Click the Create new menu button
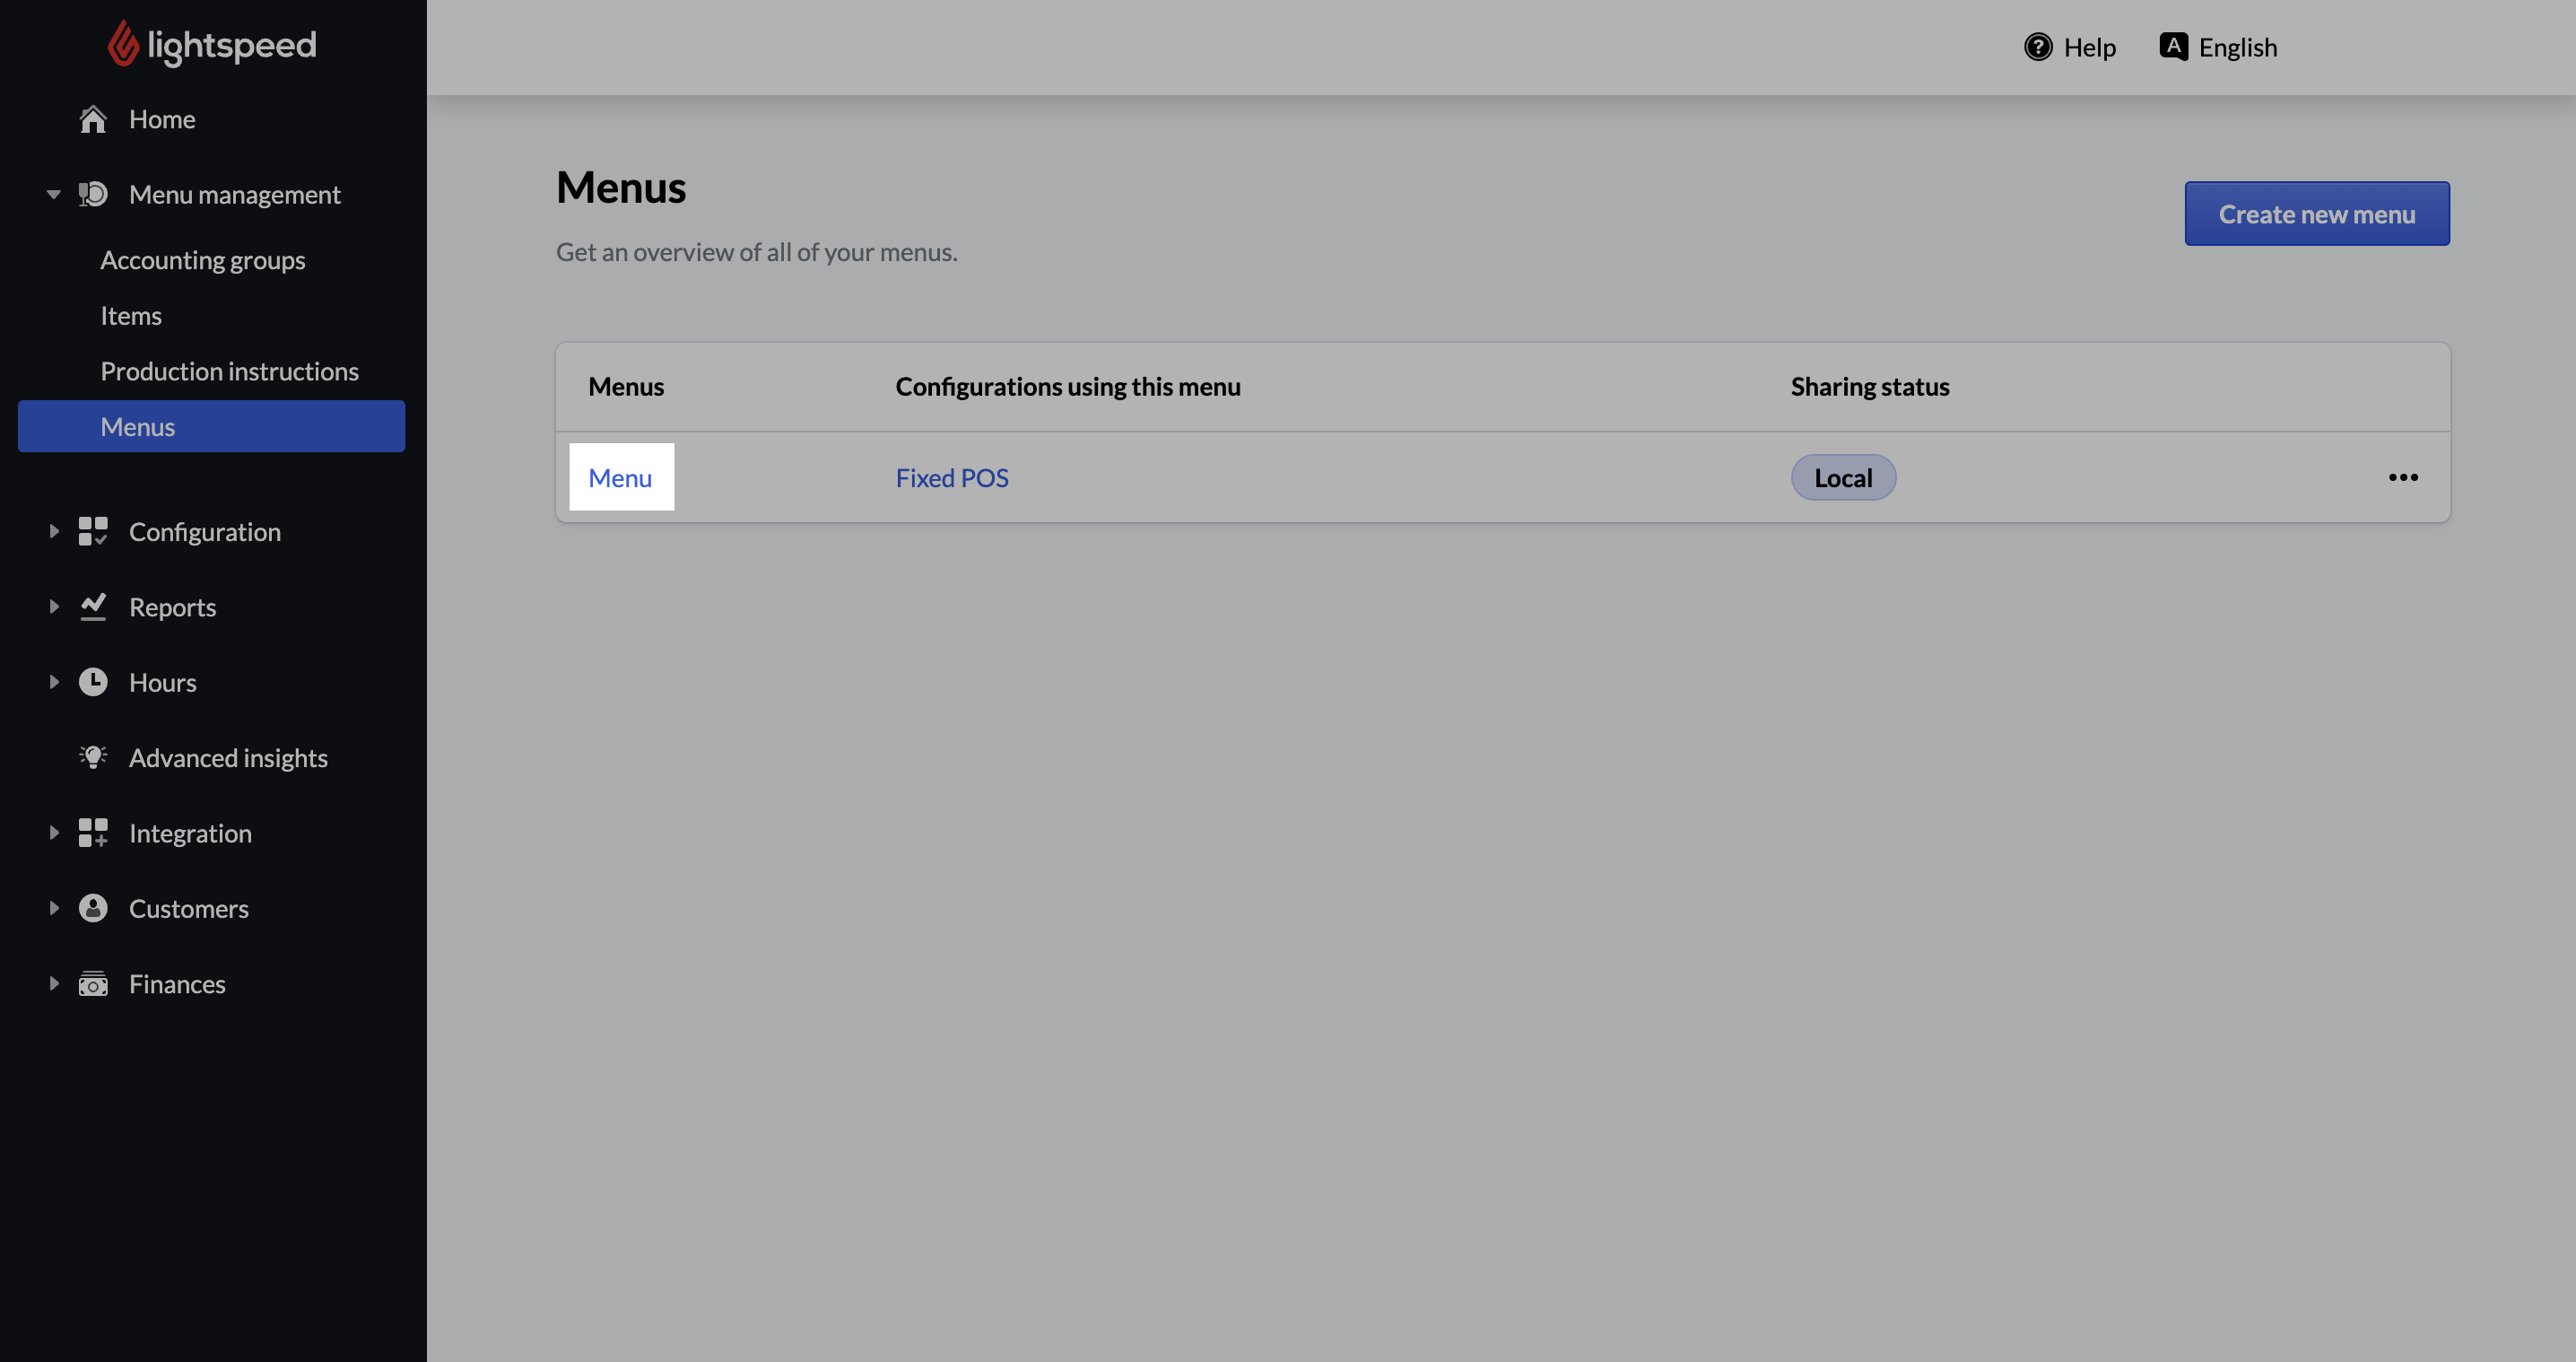The image size is (2576, 1362). click(2317, 213)
